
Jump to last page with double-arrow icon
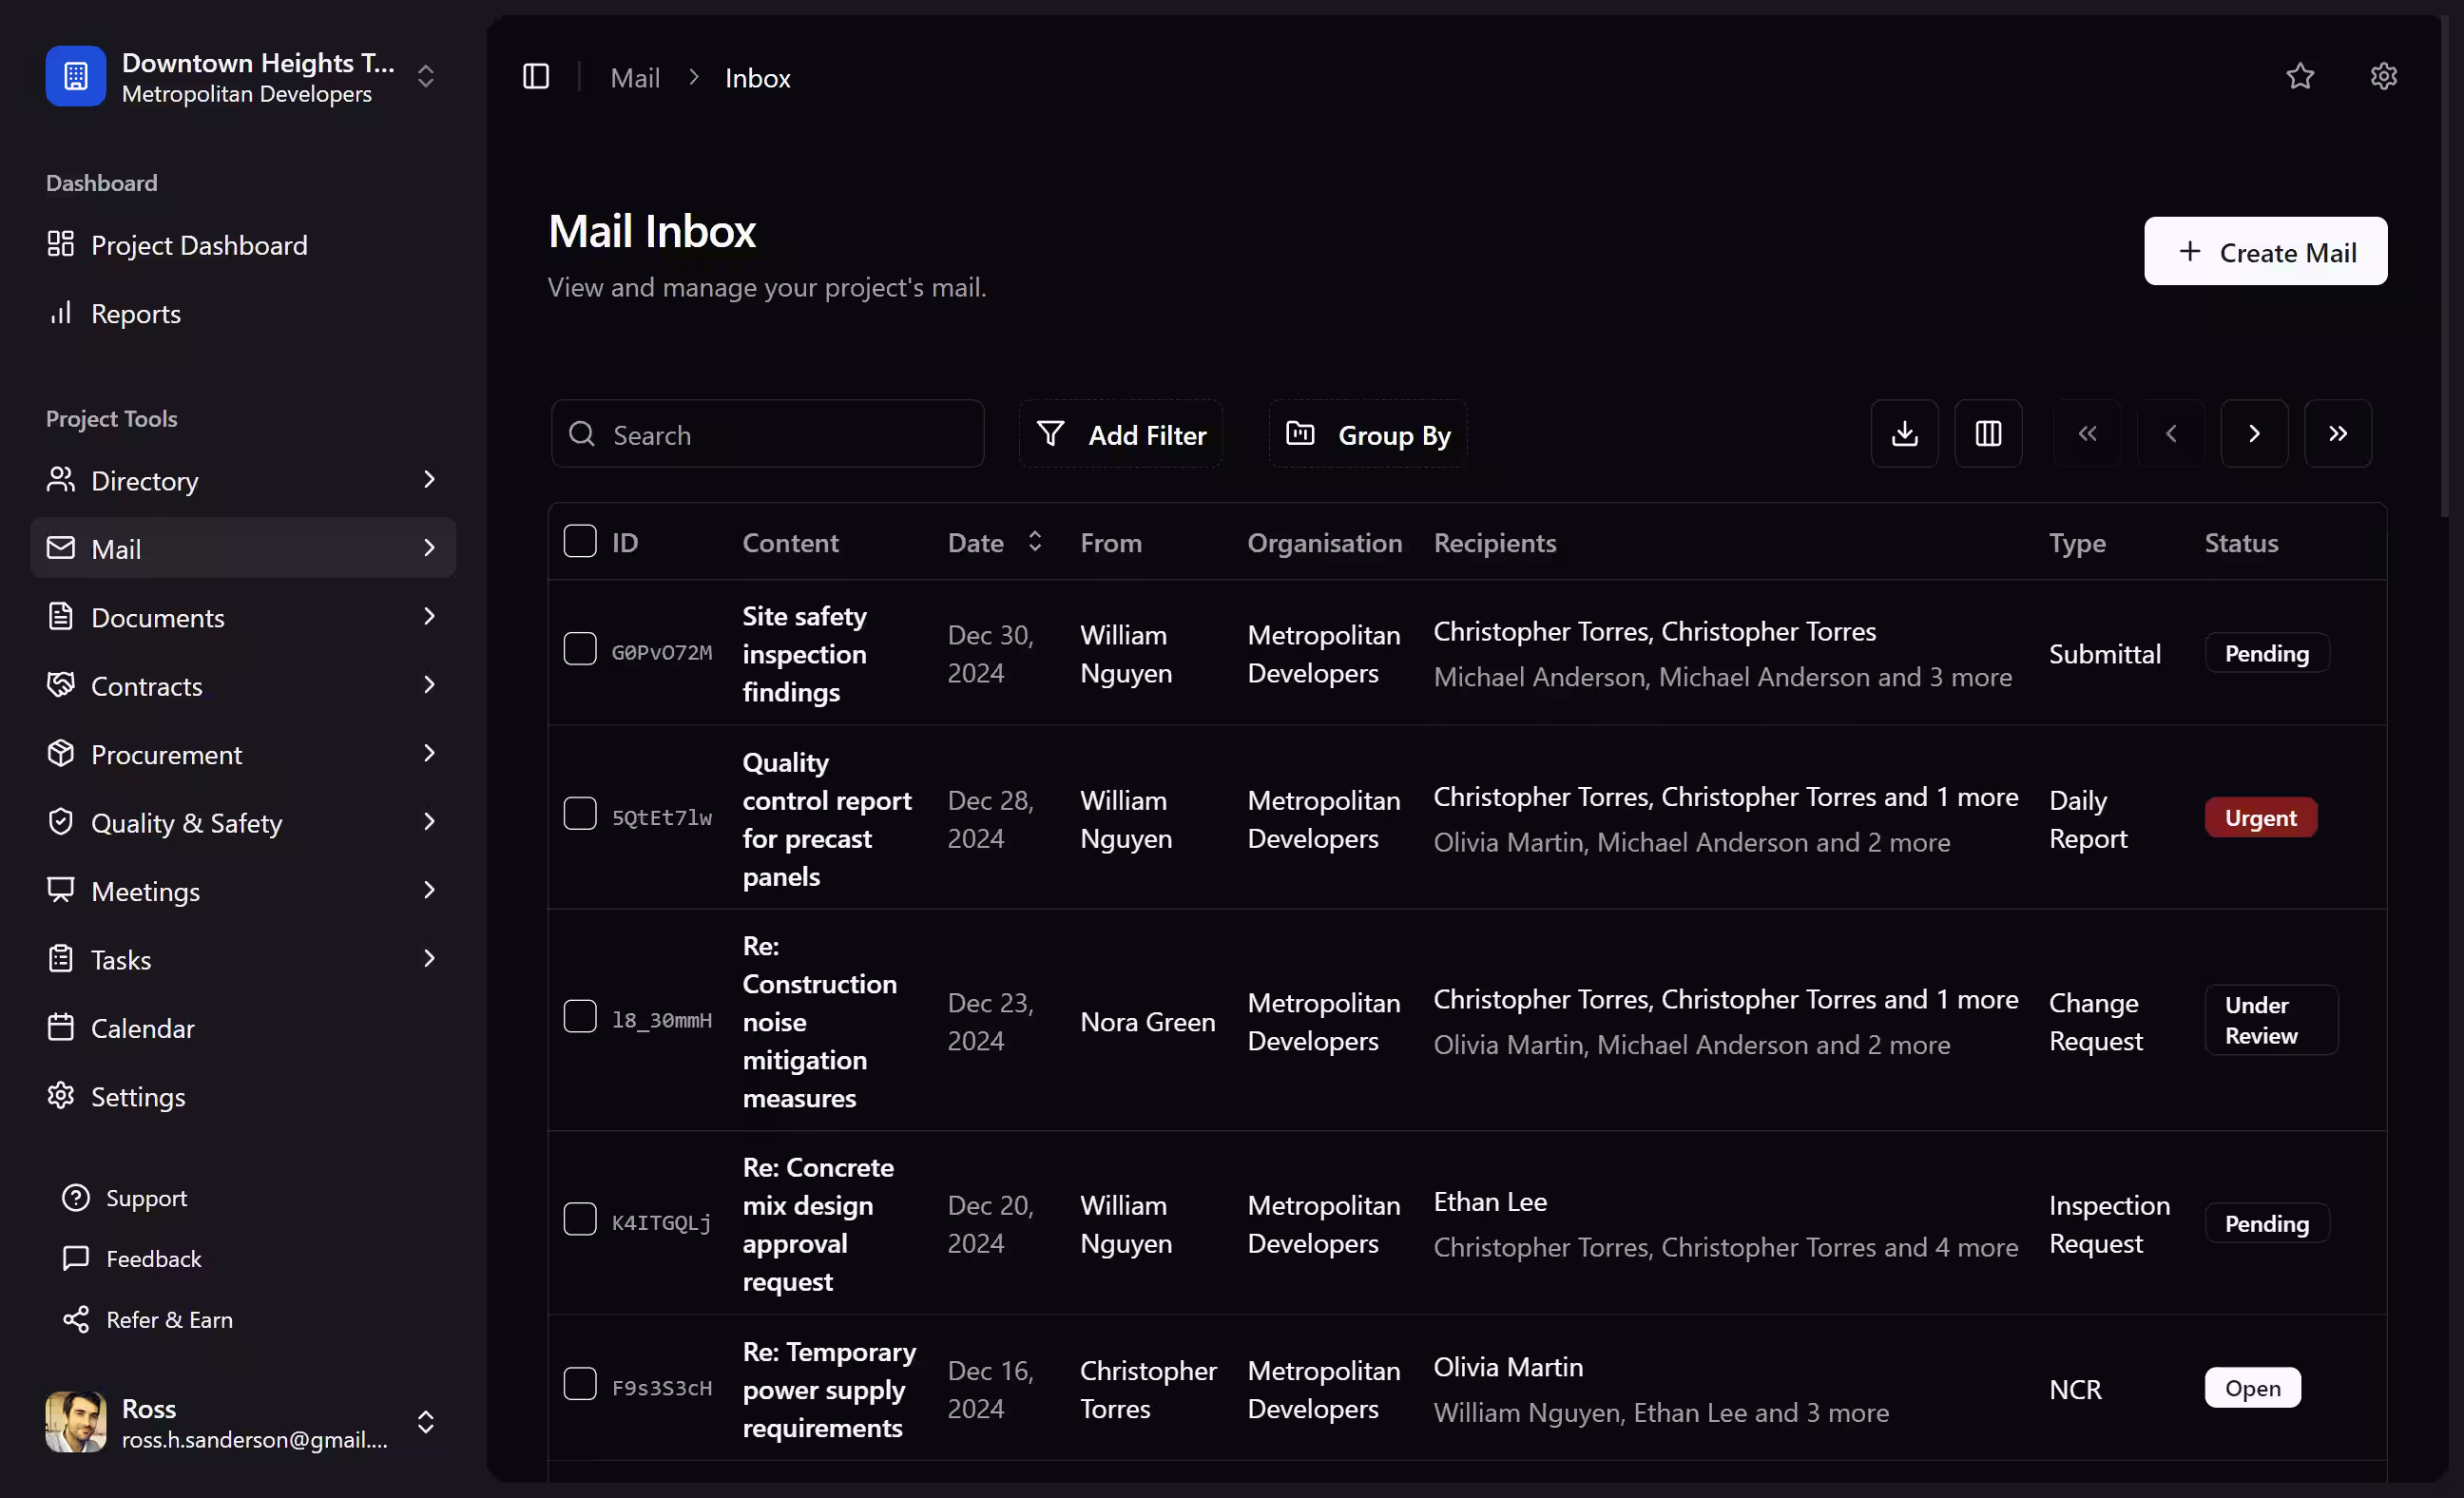[2338, 433]
